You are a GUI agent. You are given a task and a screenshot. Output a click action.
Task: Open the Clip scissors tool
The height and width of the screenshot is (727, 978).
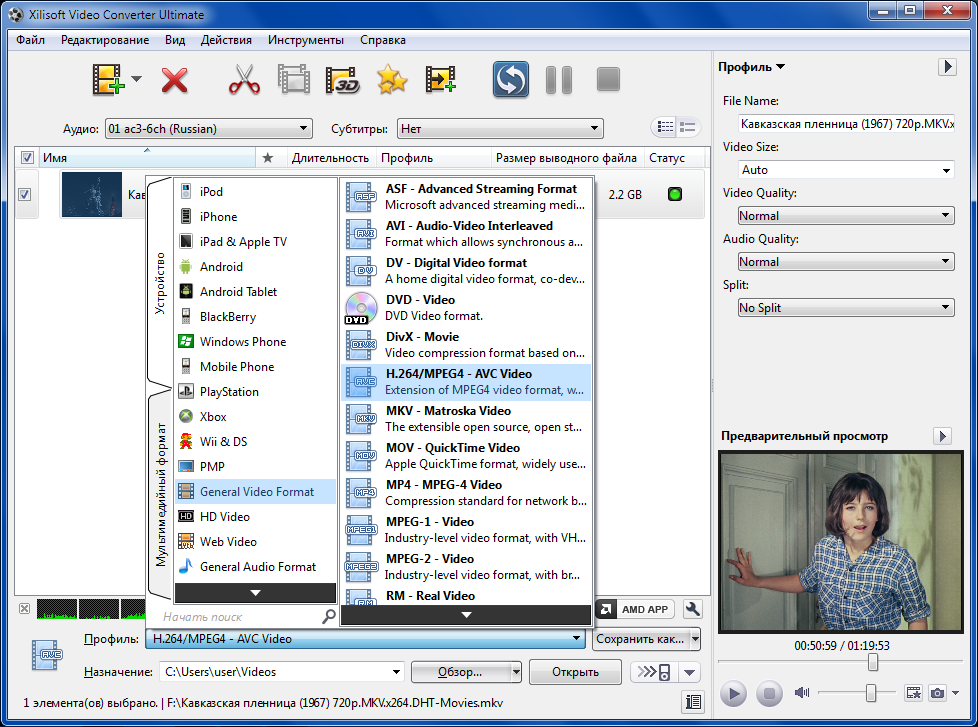tap(244, 80)
